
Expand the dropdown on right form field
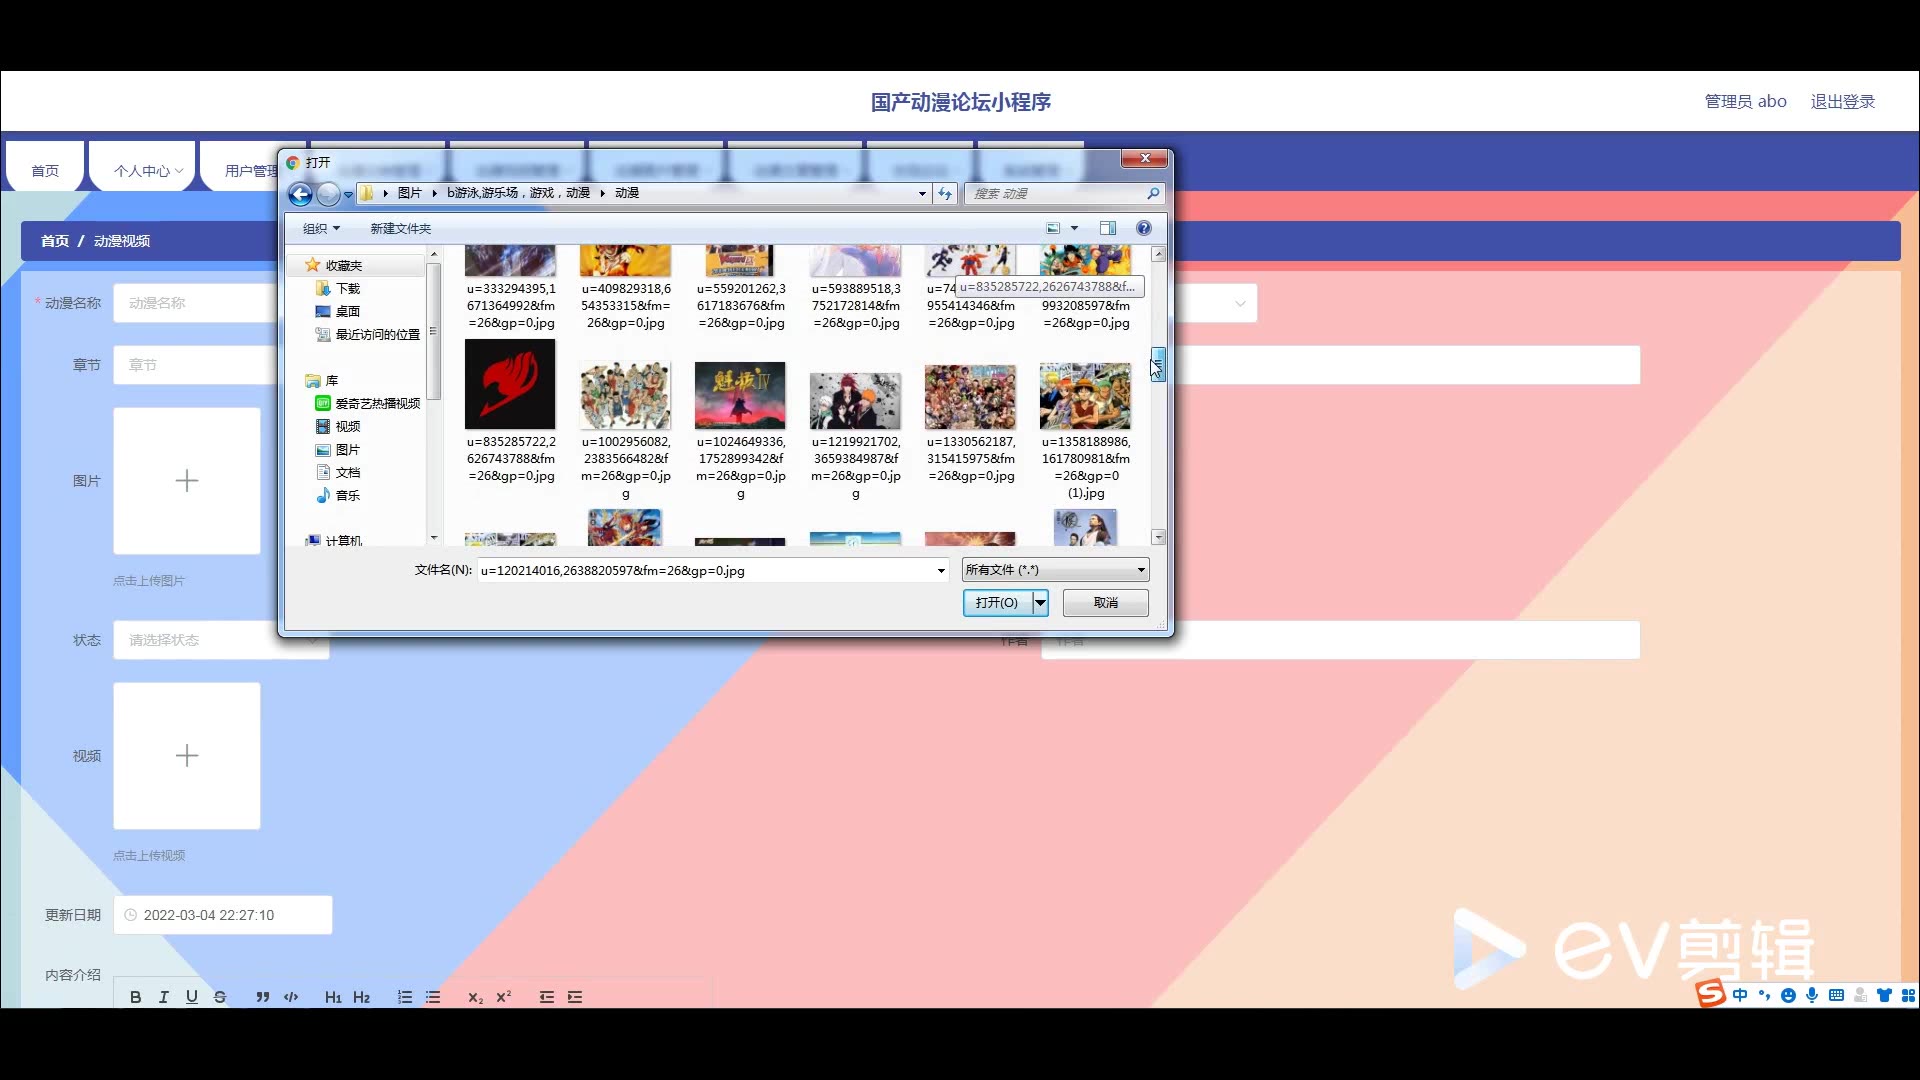(x=1240, y=303)
